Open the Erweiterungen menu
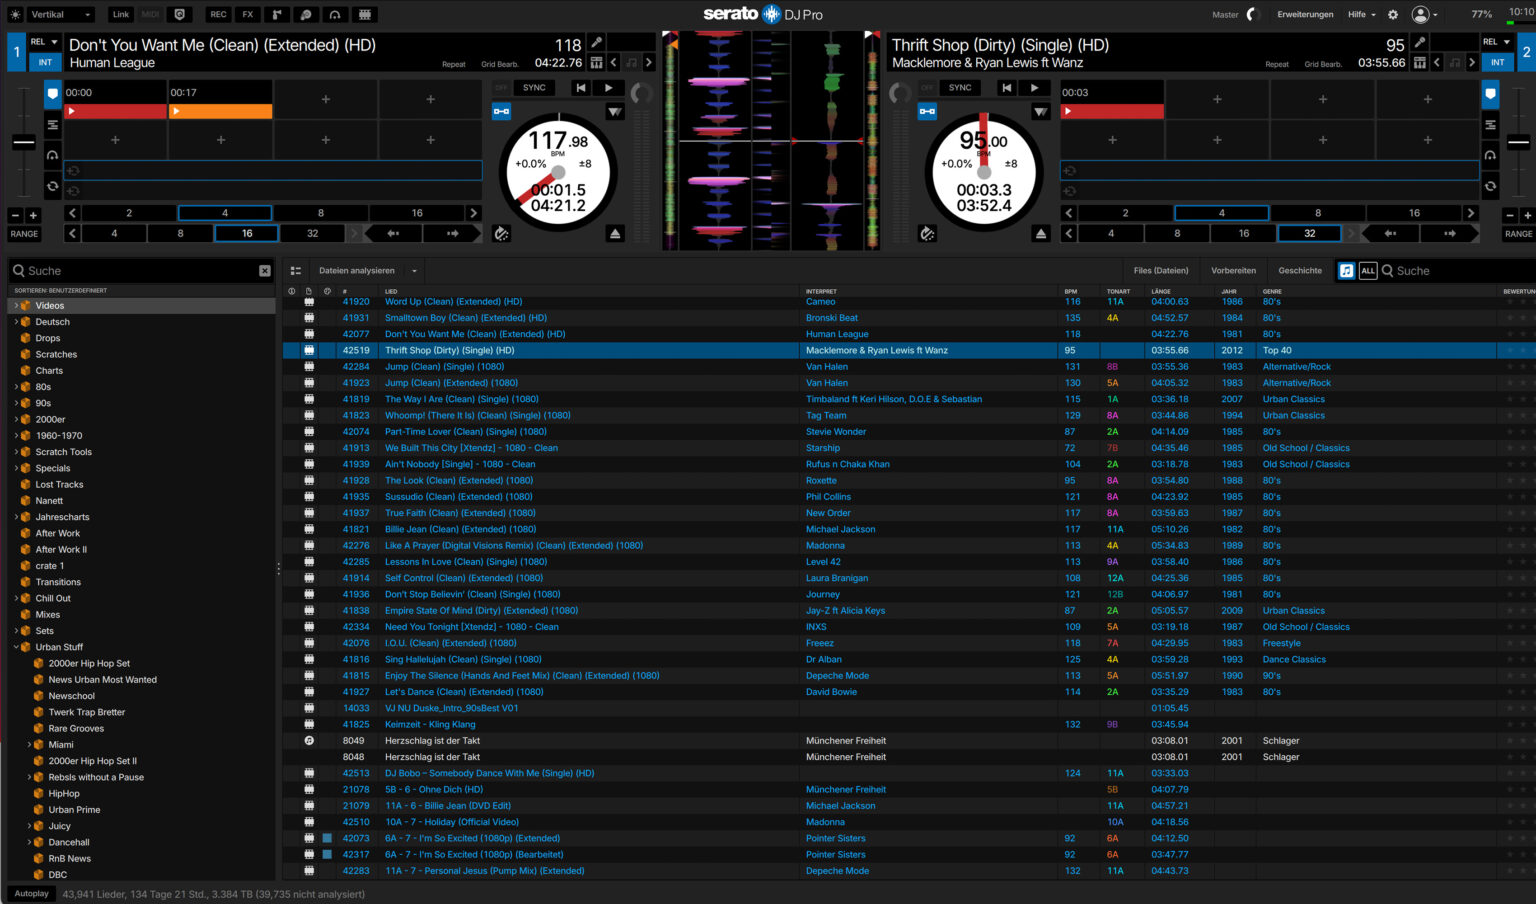Image resolution: width=1536 pixels, height=904 pixels. 1305,15
